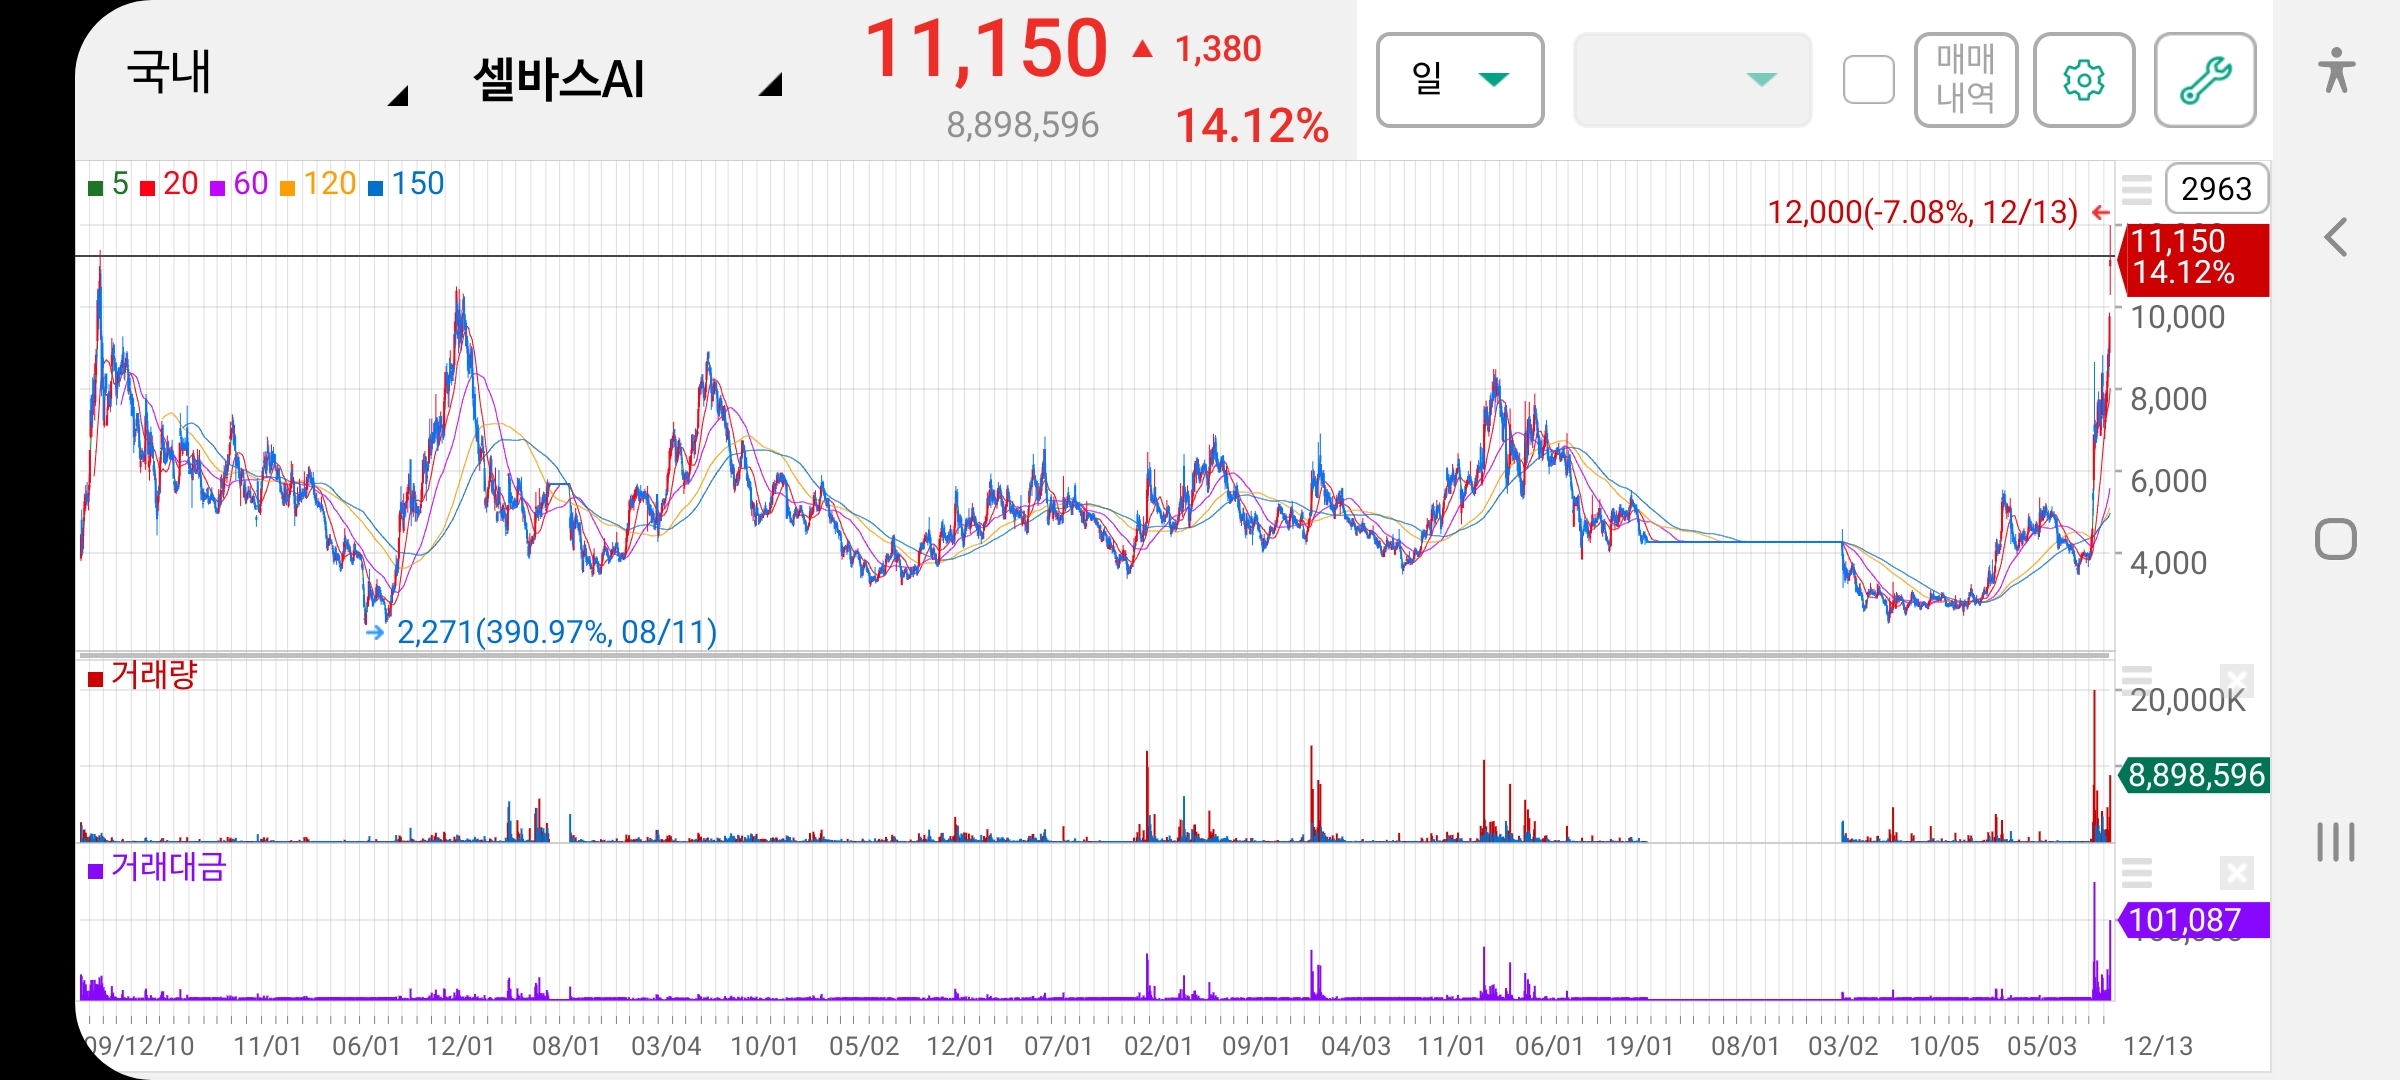Toggle the 5-day moving average legend
The height and width of the screenshot is (1080, 2400).
pyautogui.click(x=109, y=184)
